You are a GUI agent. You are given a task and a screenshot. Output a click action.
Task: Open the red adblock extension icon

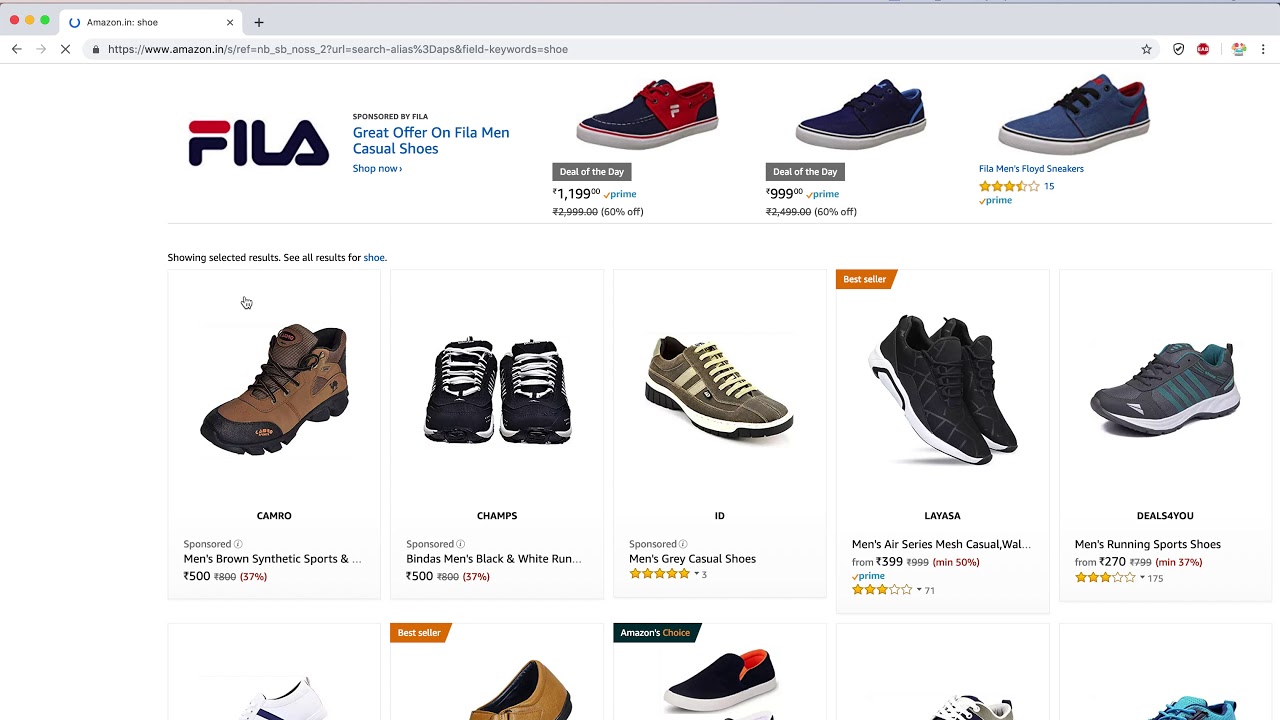[x=1203, y=49]
